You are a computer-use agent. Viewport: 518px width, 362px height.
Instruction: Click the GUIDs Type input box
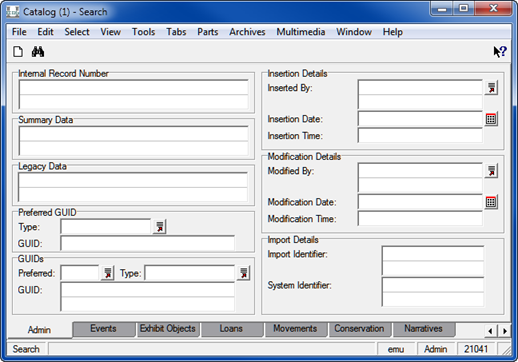(x=190, y=273)
